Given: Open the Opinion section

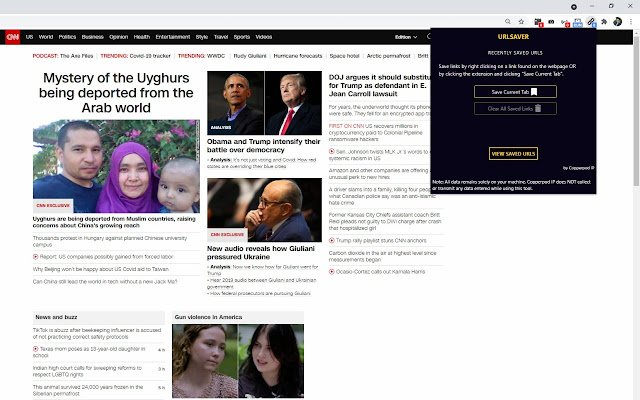Looking at the screenshot, I should (x=118, y=37).
